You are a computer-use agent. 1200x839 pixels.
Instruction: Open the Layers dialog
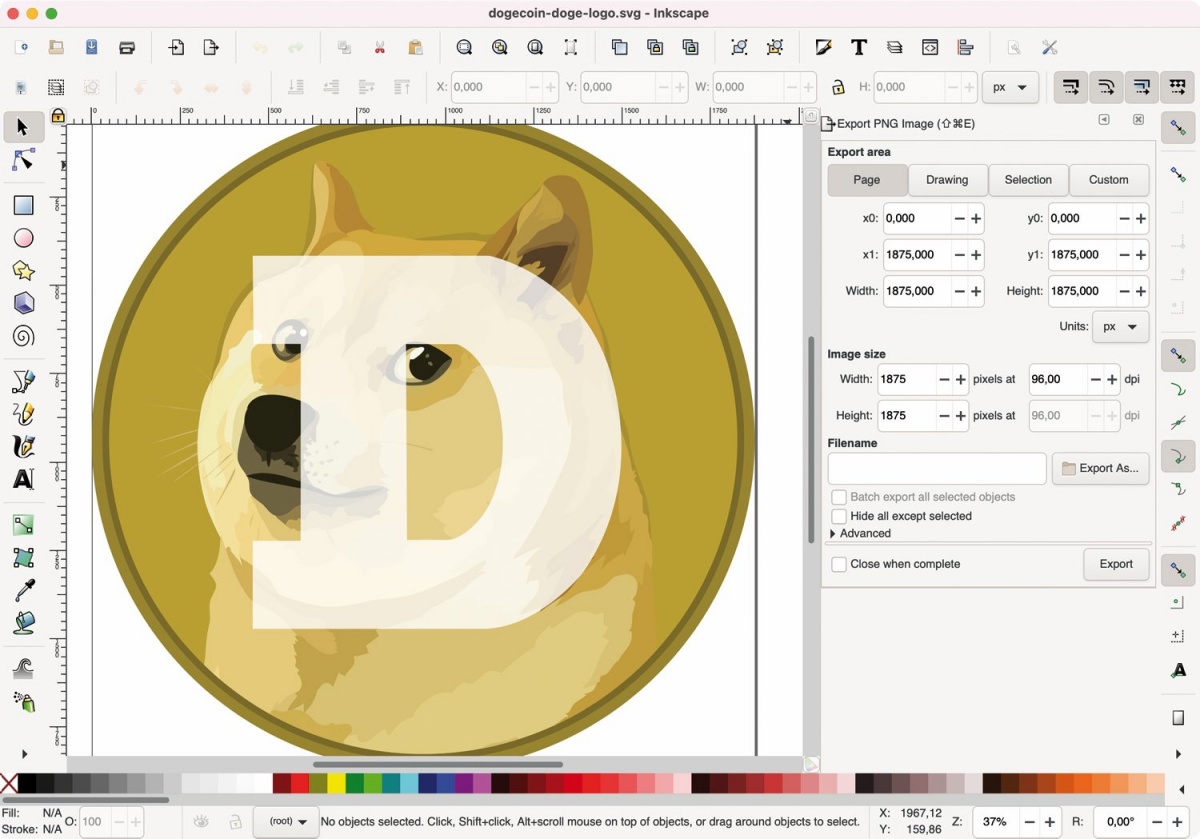point(894,47)
